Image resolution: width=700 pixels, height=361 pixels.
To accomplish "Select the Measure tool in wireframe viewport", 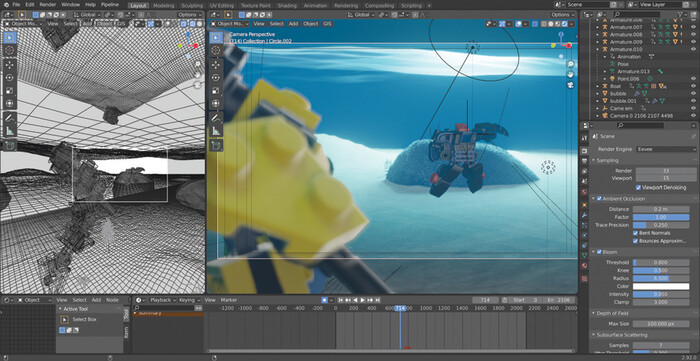I will 10,131.
